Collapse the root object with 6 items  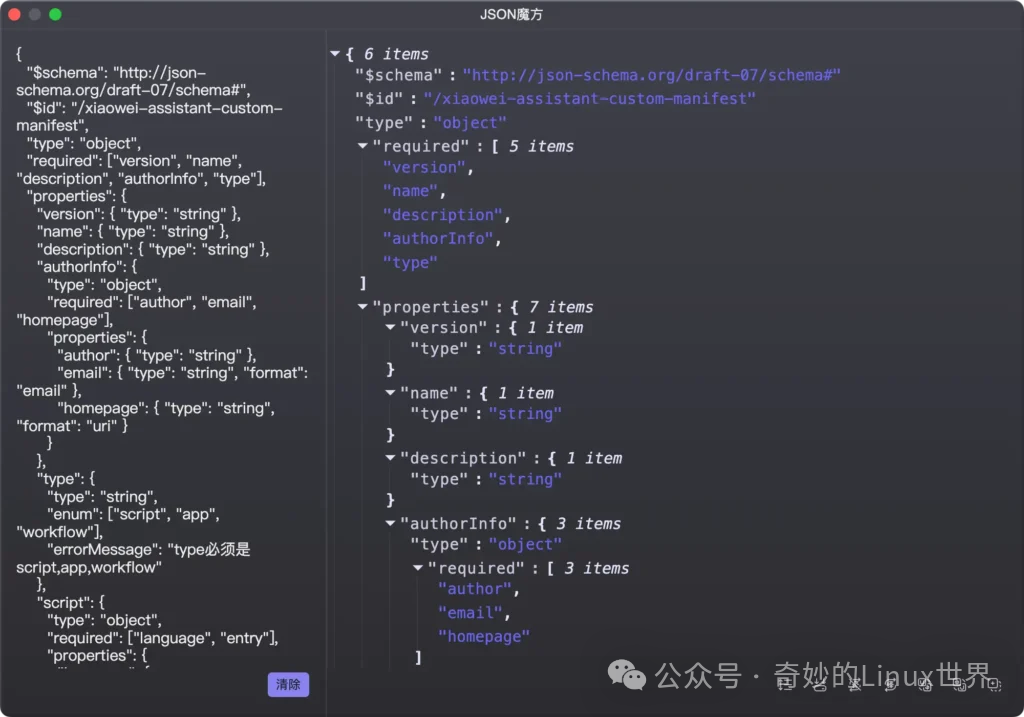tap(335, 54)
